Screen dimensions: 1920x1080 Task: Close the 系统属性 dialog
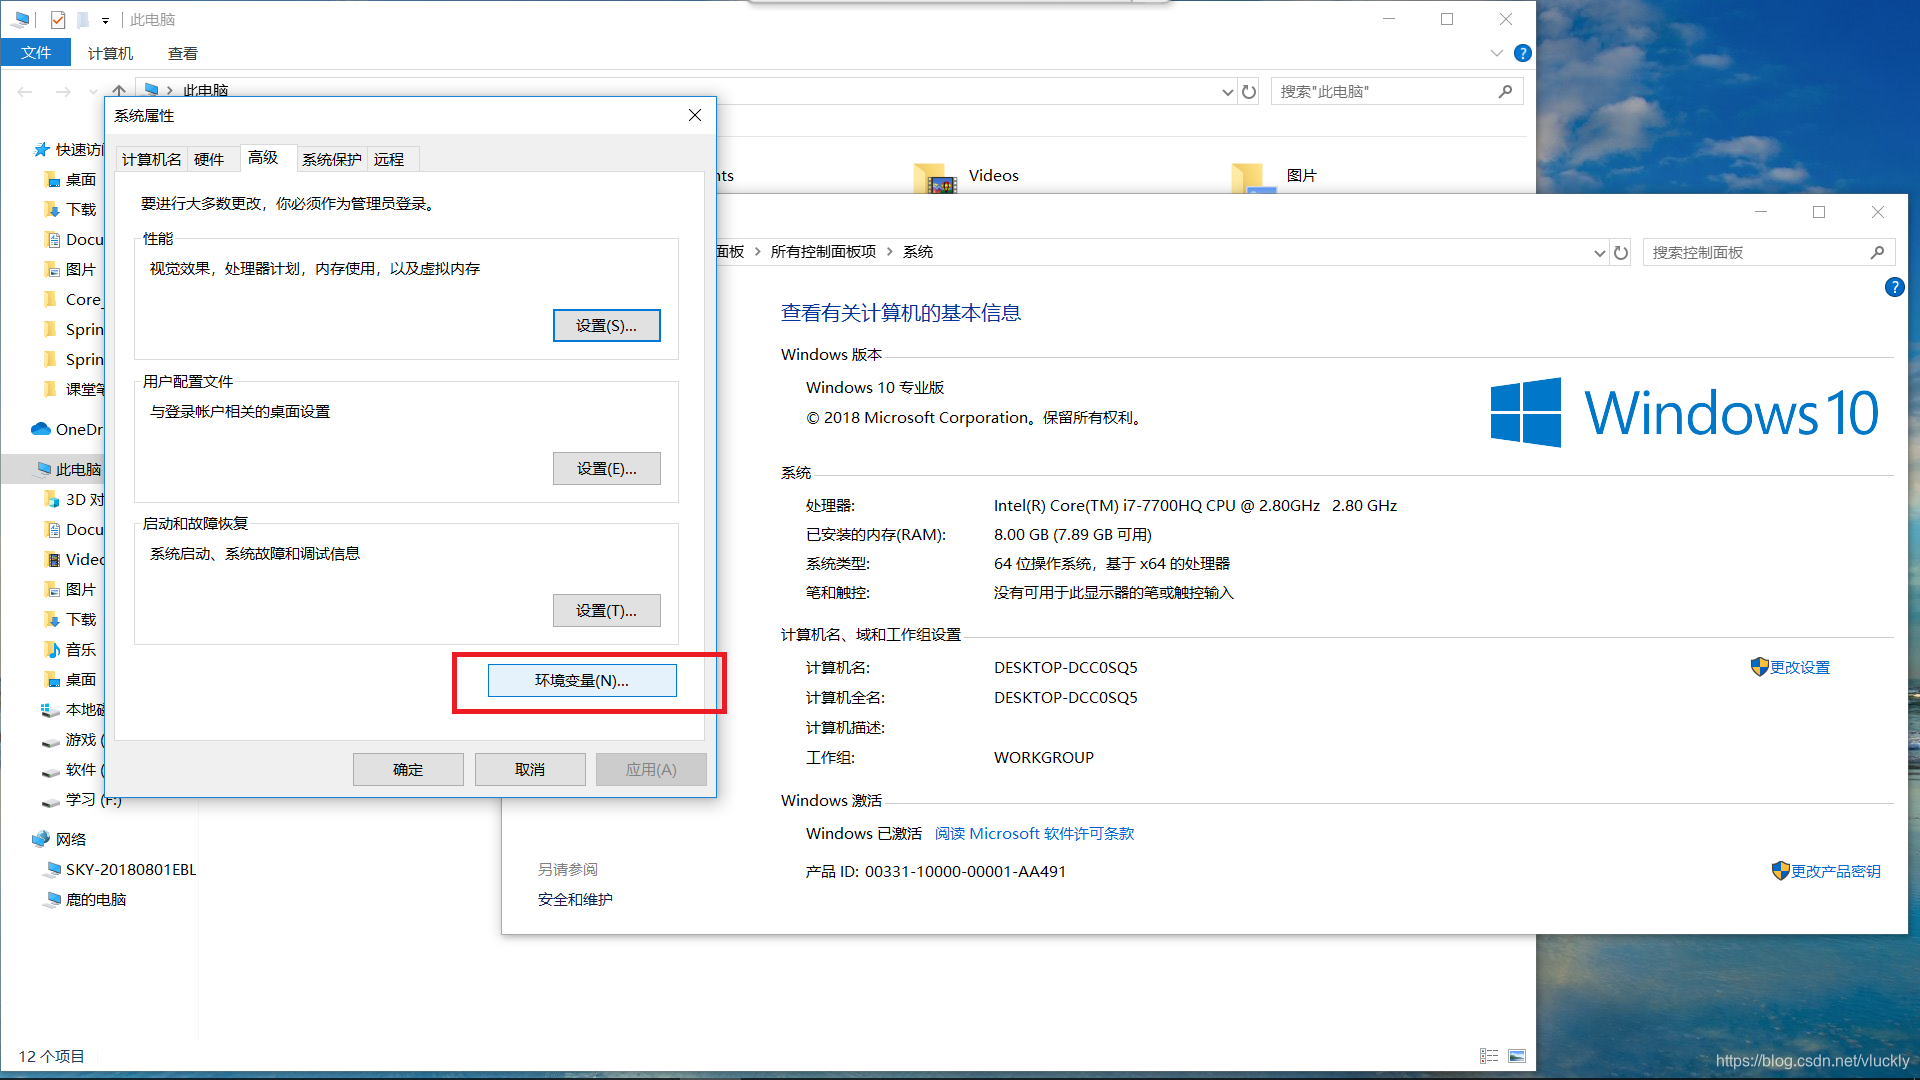click(695, 116)
